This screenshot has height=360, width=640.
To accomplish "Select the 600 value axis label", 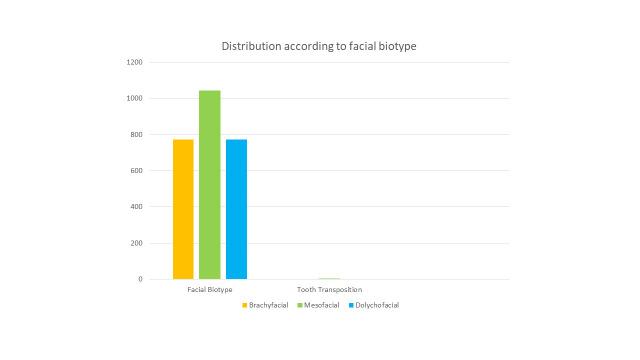I will [137, 171].
